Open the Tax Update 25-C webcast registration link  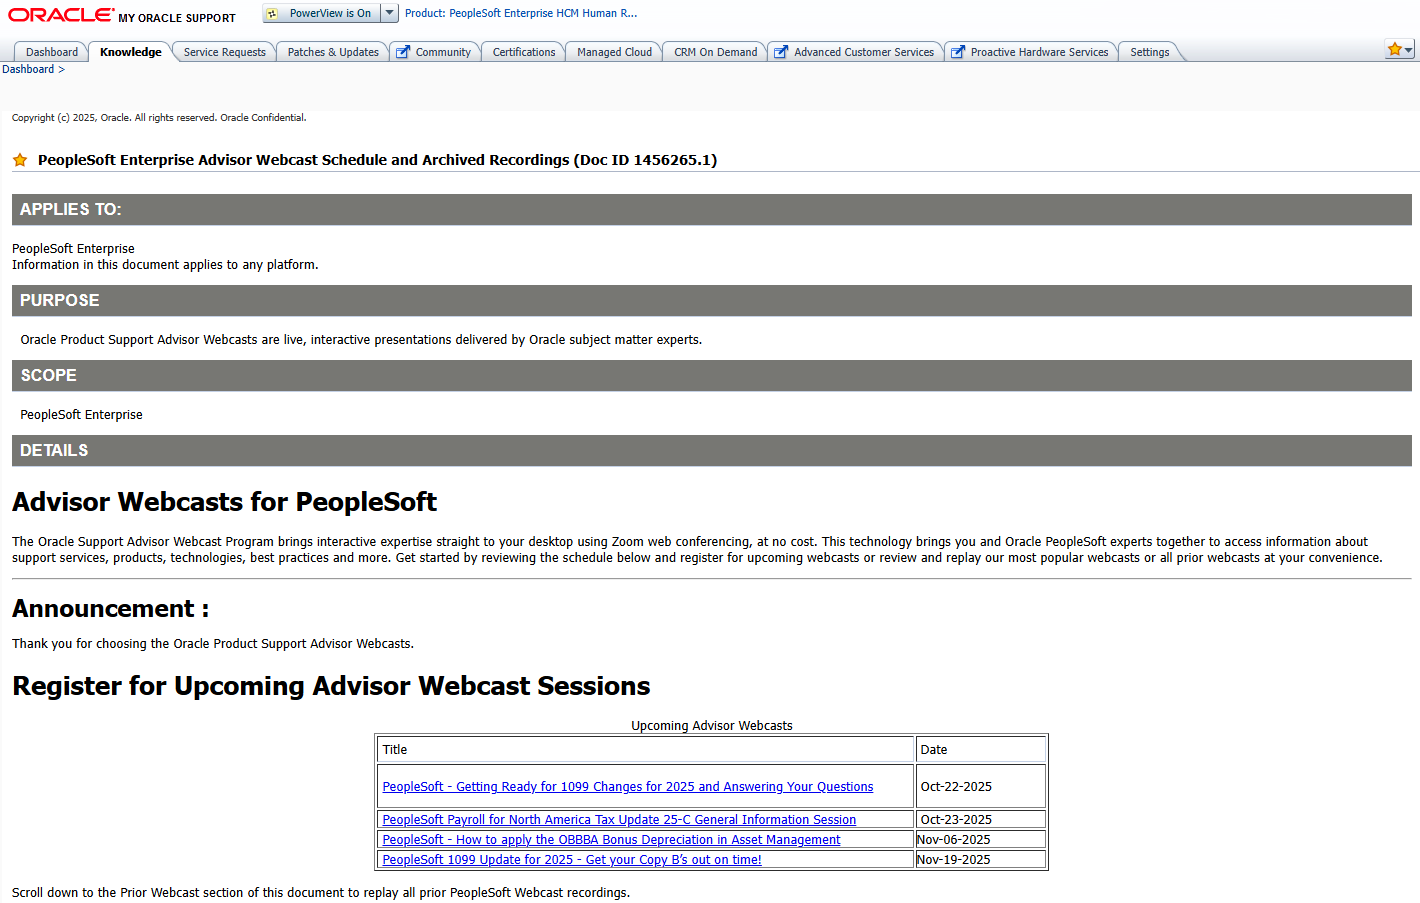pyautogui.click(x=618, y=819)
